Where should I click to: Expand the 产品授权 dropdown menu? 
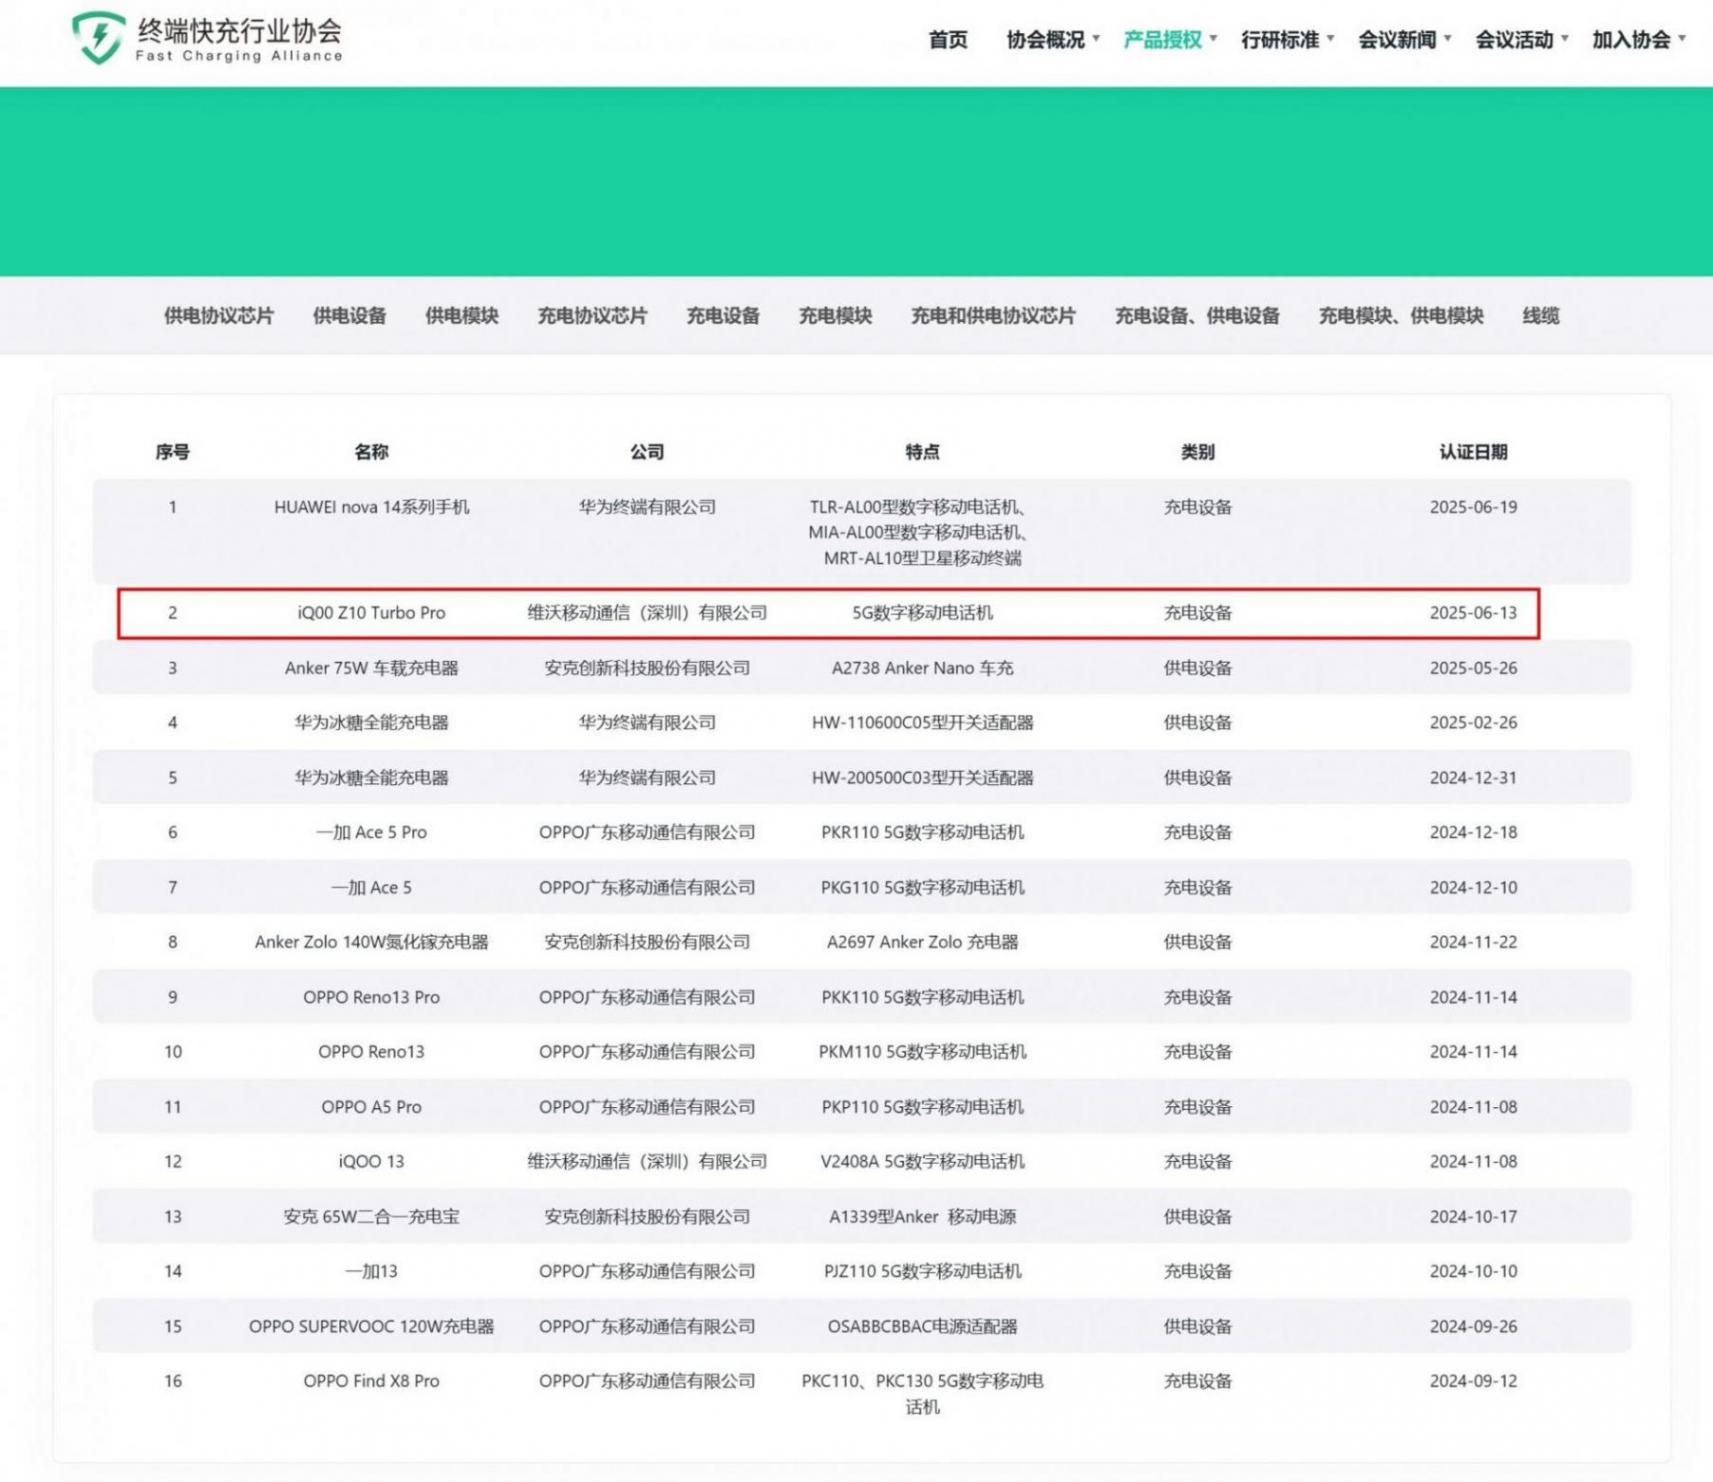1168,40
